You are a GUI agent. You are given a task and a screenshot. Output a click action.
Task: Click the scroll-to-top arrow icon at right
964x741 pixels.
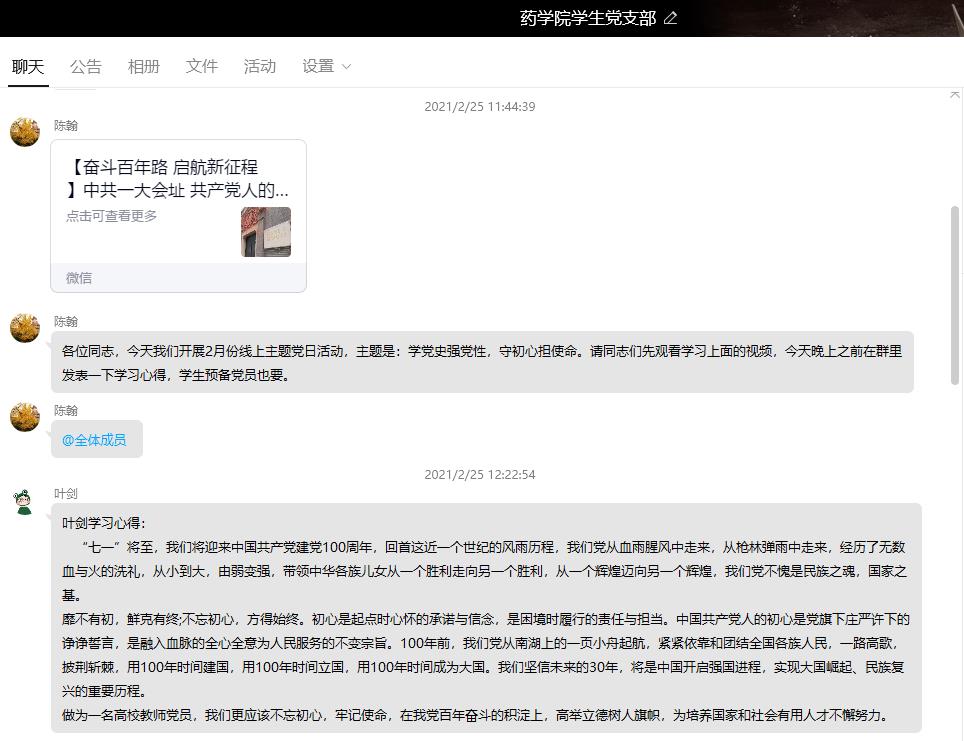point(954,94)
